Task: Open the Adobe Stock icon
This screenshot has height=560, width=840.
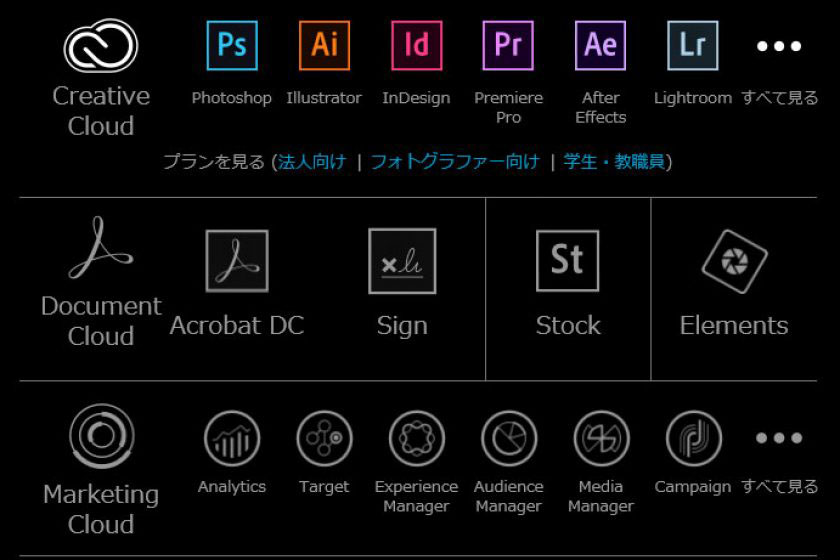Action: pyautogui.click(x=567, y=261)
